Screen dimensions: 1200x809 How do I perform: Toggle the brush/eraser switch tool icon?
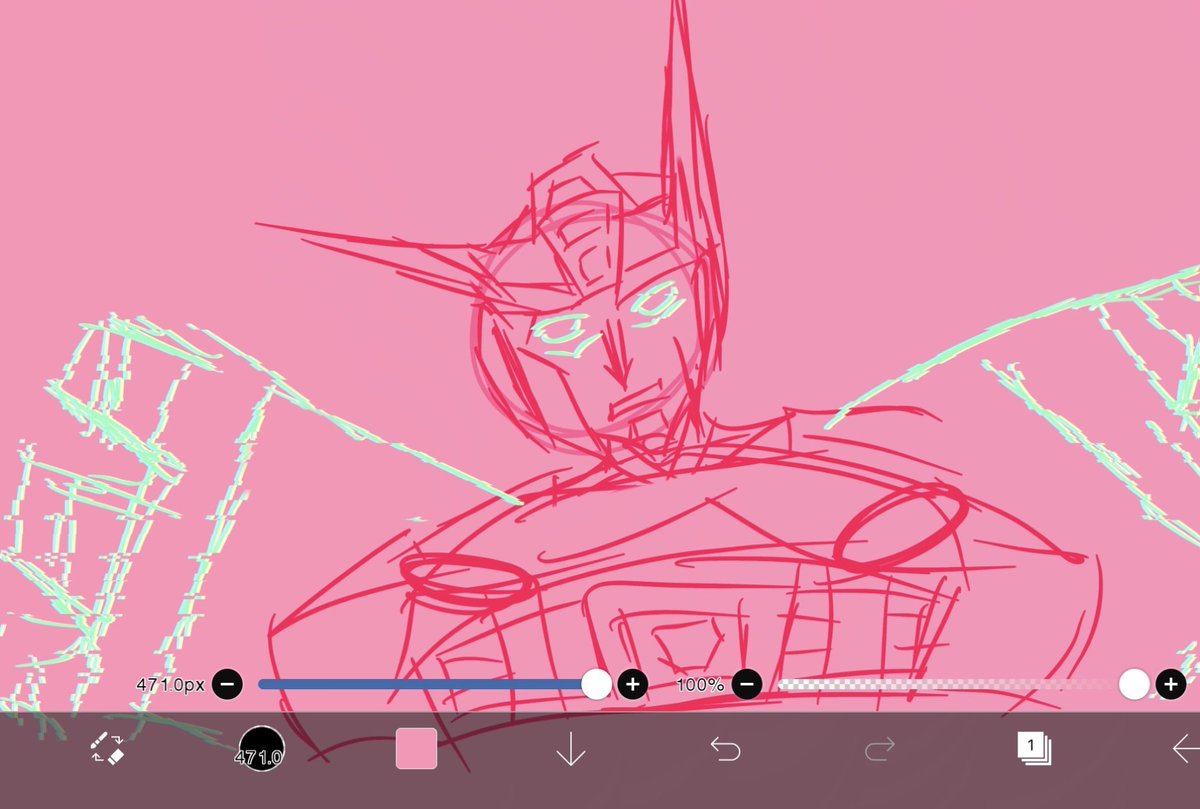click(x=106, y=748)
